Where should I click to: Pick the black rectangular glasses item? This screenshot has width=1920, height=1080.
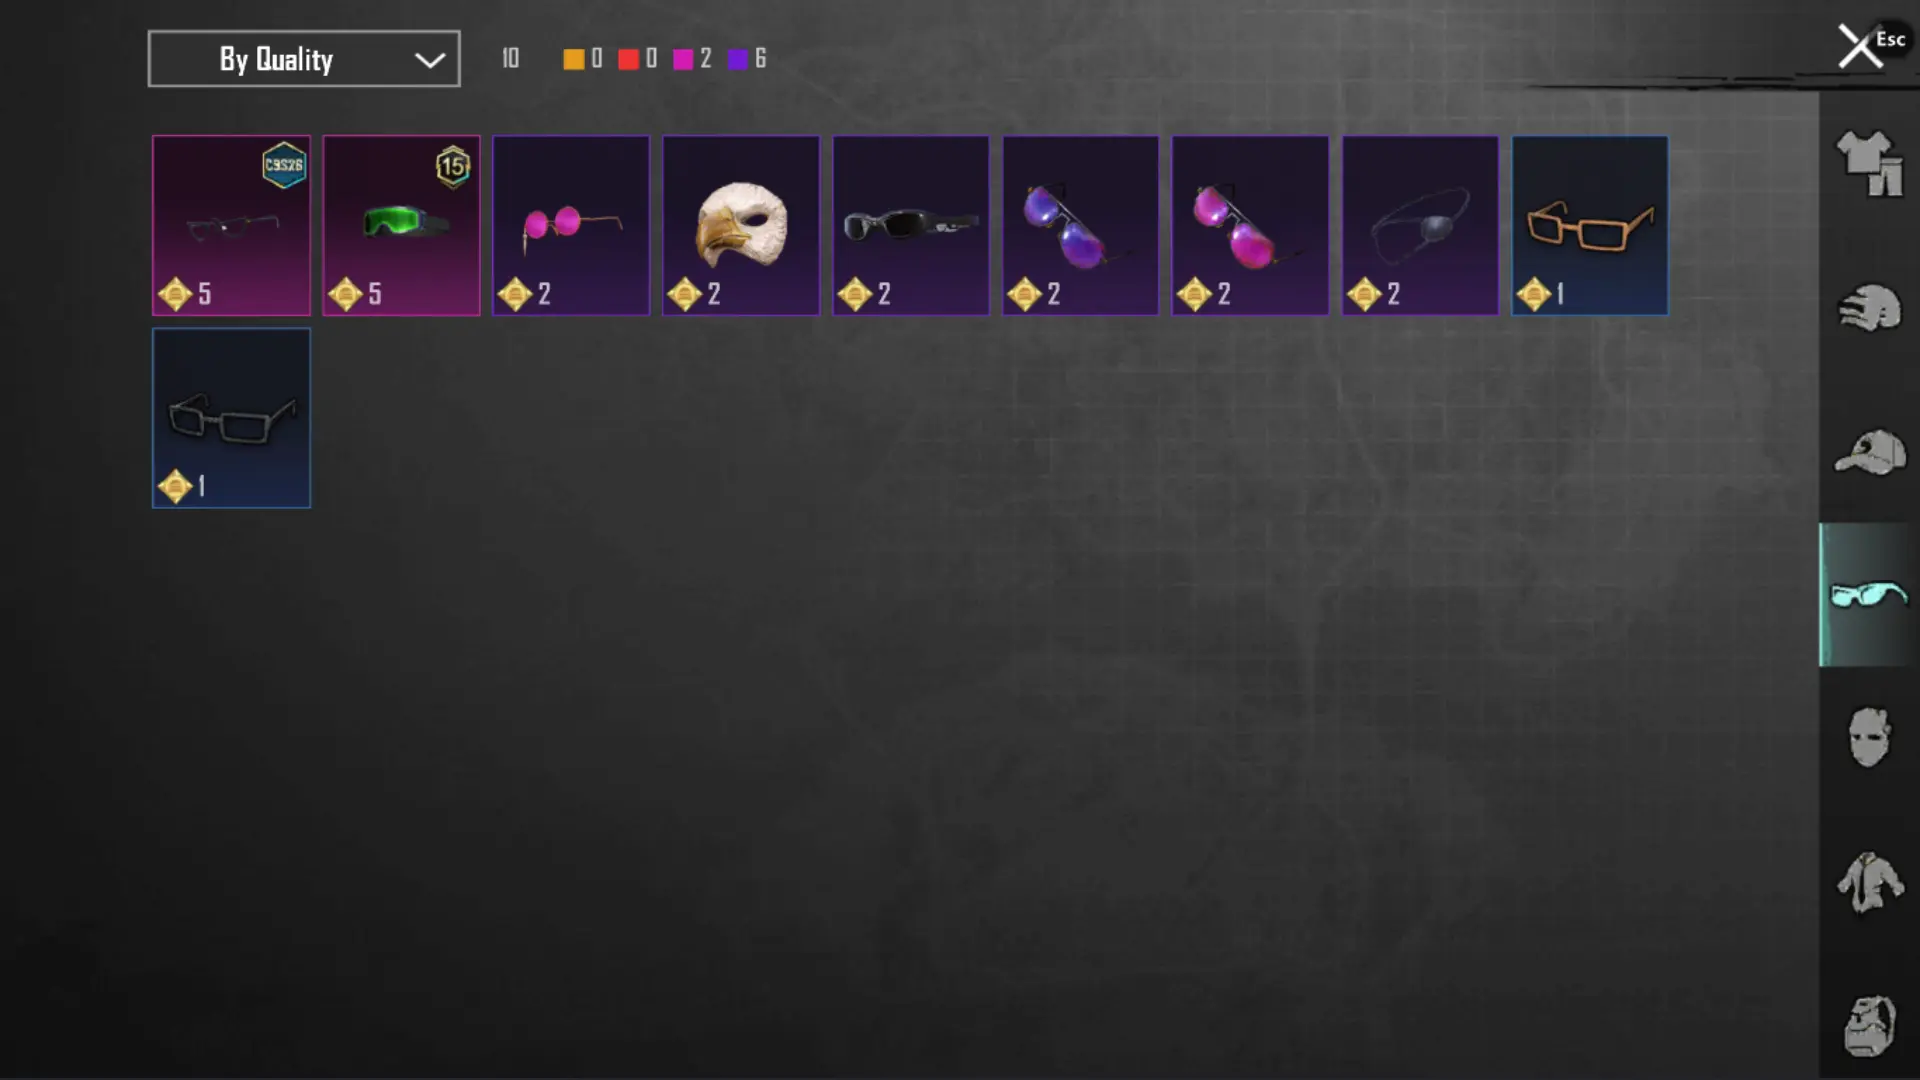coord(231,418)
